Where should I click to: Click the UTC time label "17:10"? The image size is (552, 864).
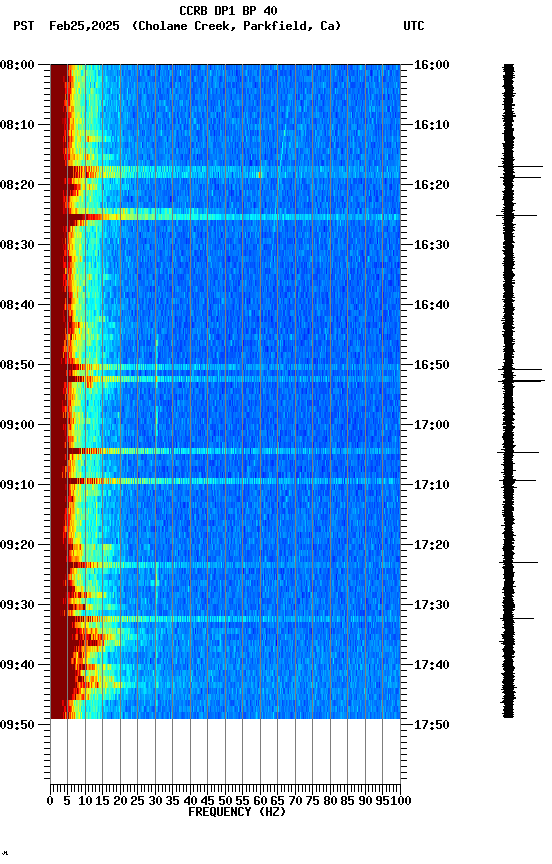point(431,485)
